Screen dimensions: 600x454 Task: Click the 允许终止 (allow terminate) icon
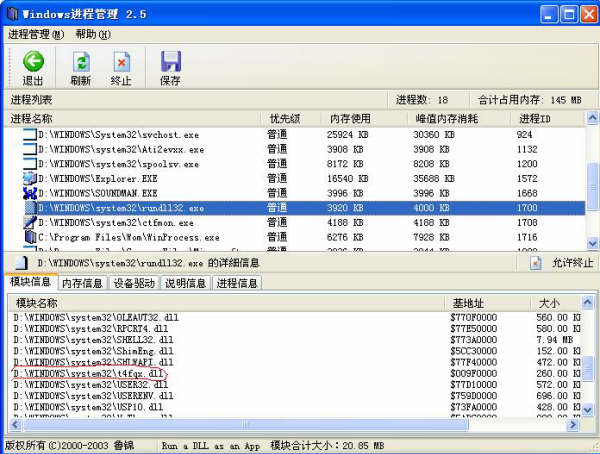coord(536,263)
